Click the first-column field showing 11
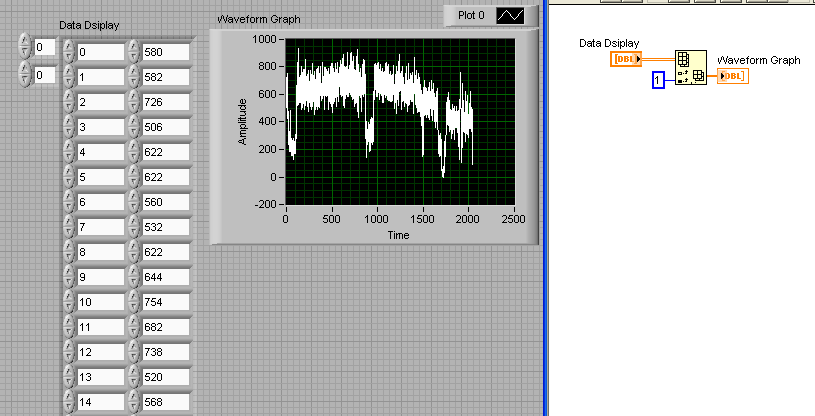This screenshot has width=815, height=416. coord(101,327)
